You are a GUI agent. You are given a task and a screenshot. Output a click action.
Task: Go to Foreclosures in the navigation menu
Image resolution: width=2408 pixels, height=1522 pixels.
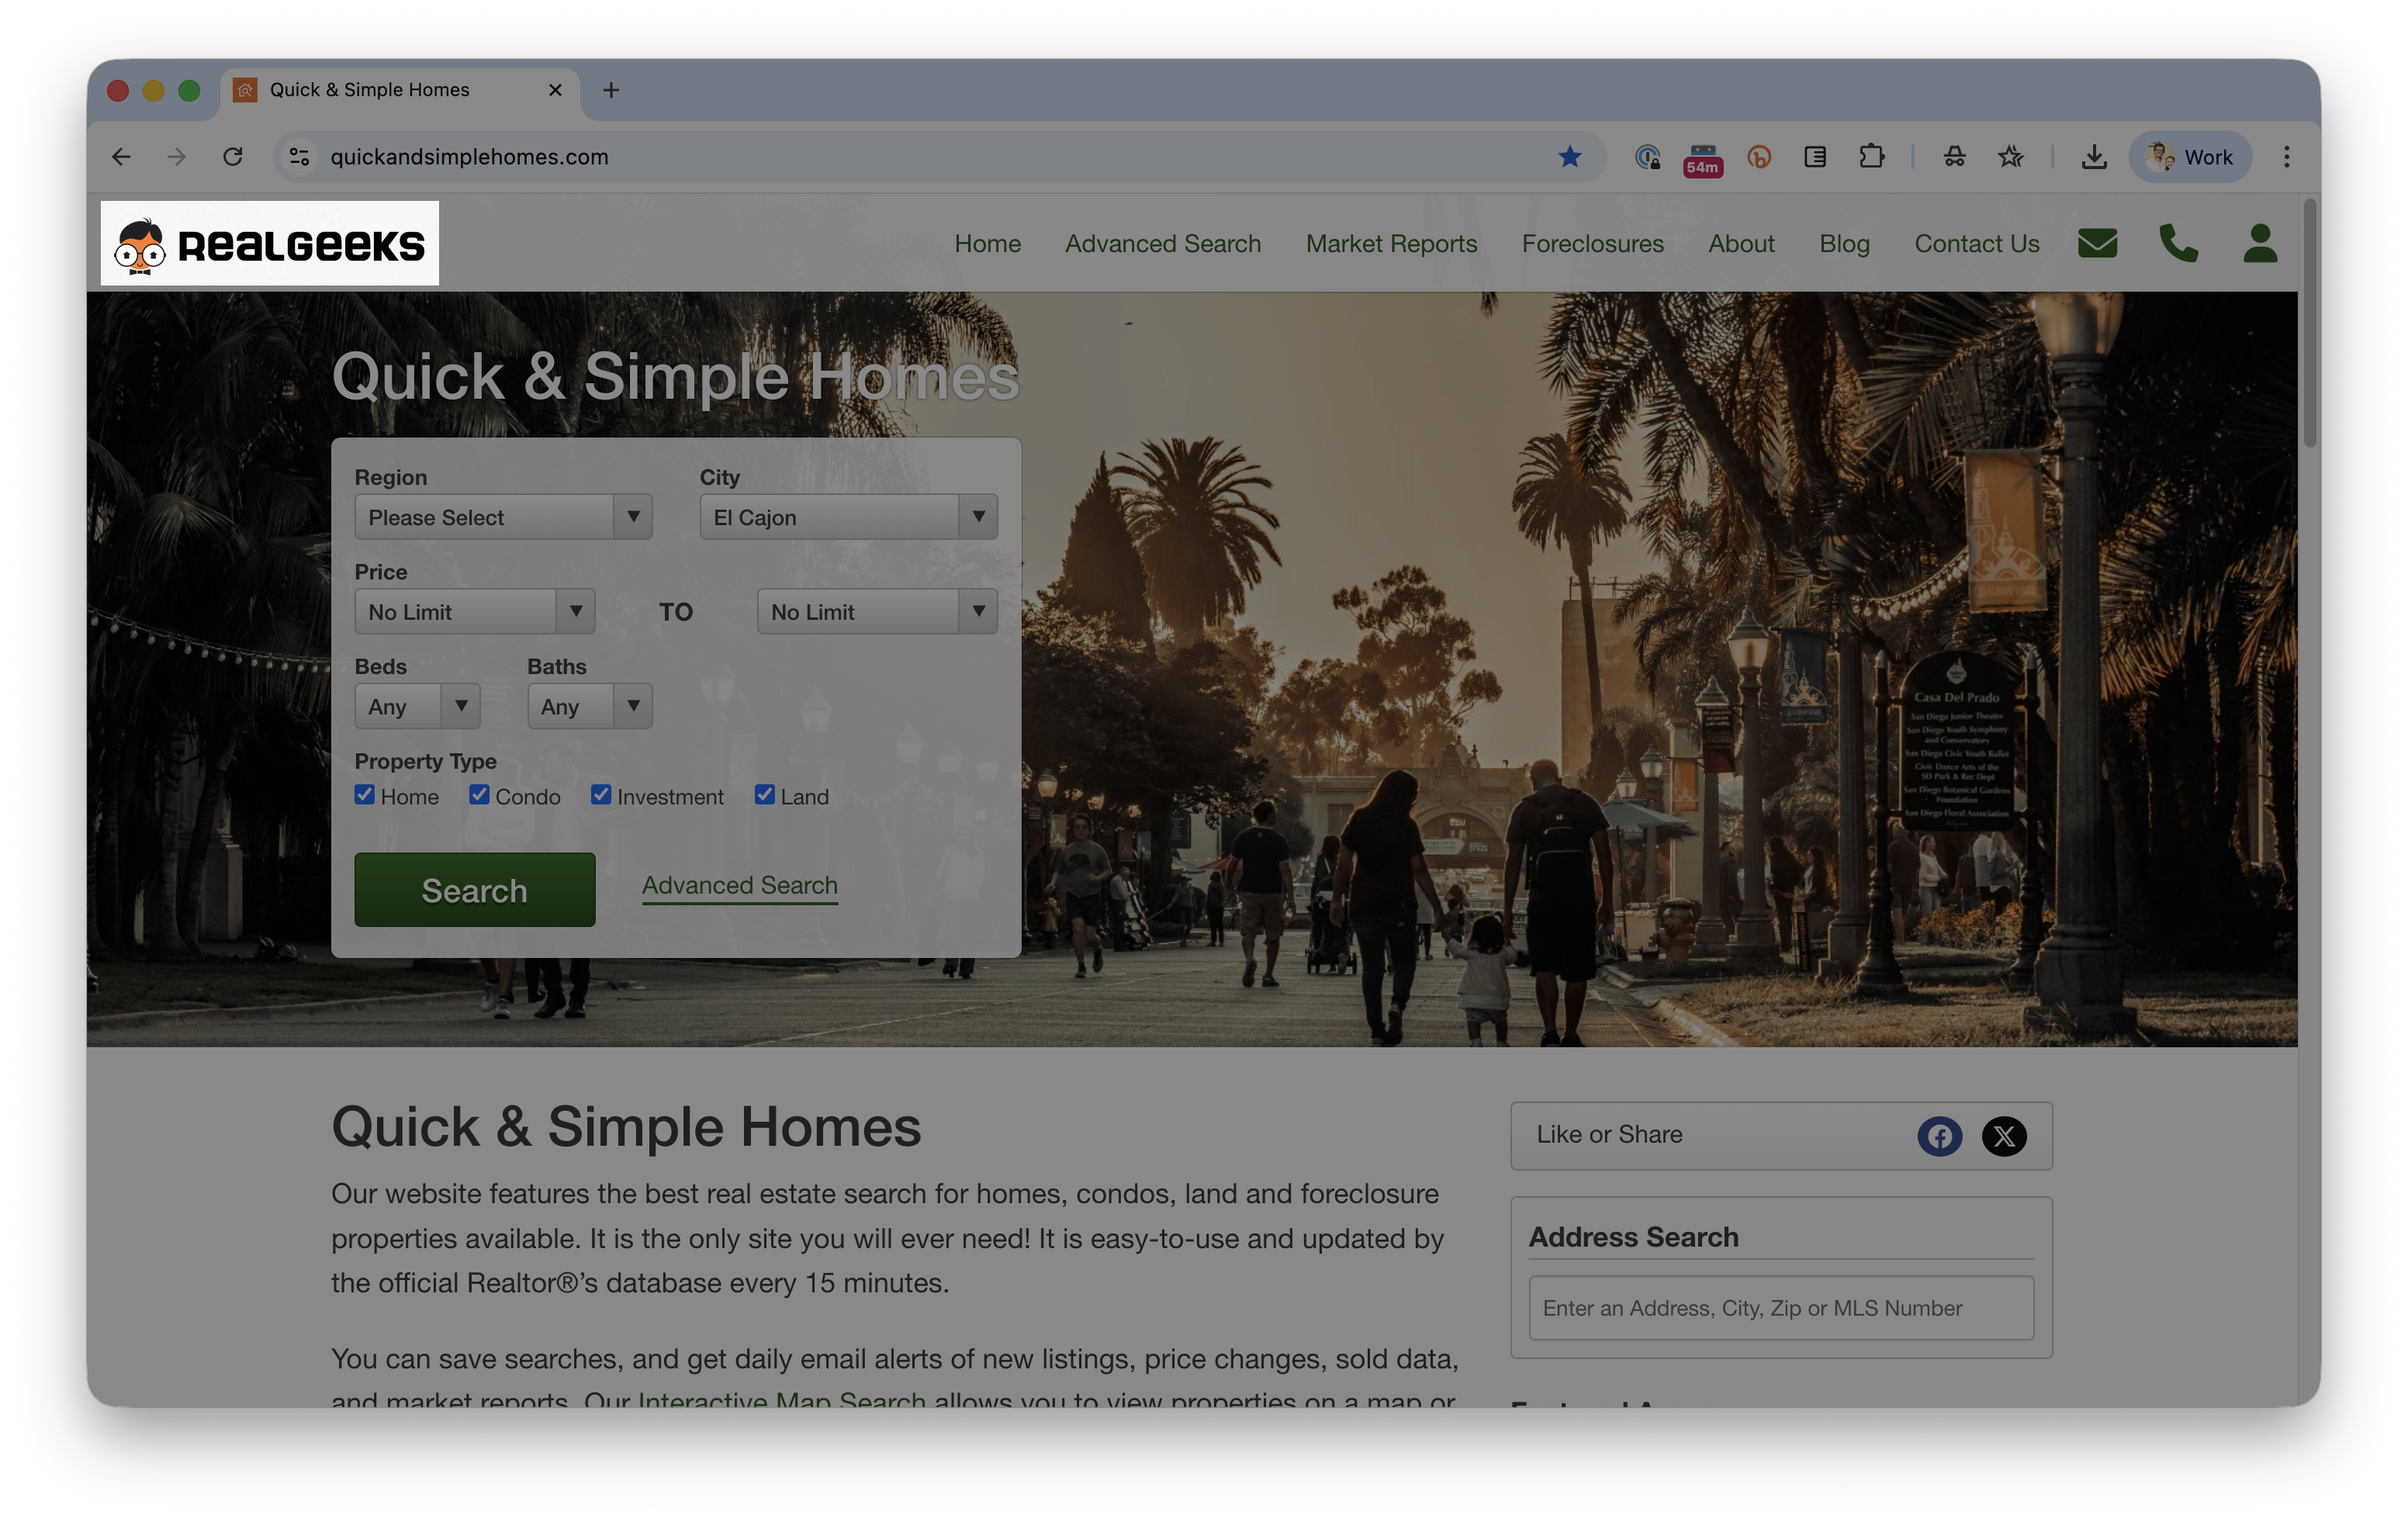1592,244
